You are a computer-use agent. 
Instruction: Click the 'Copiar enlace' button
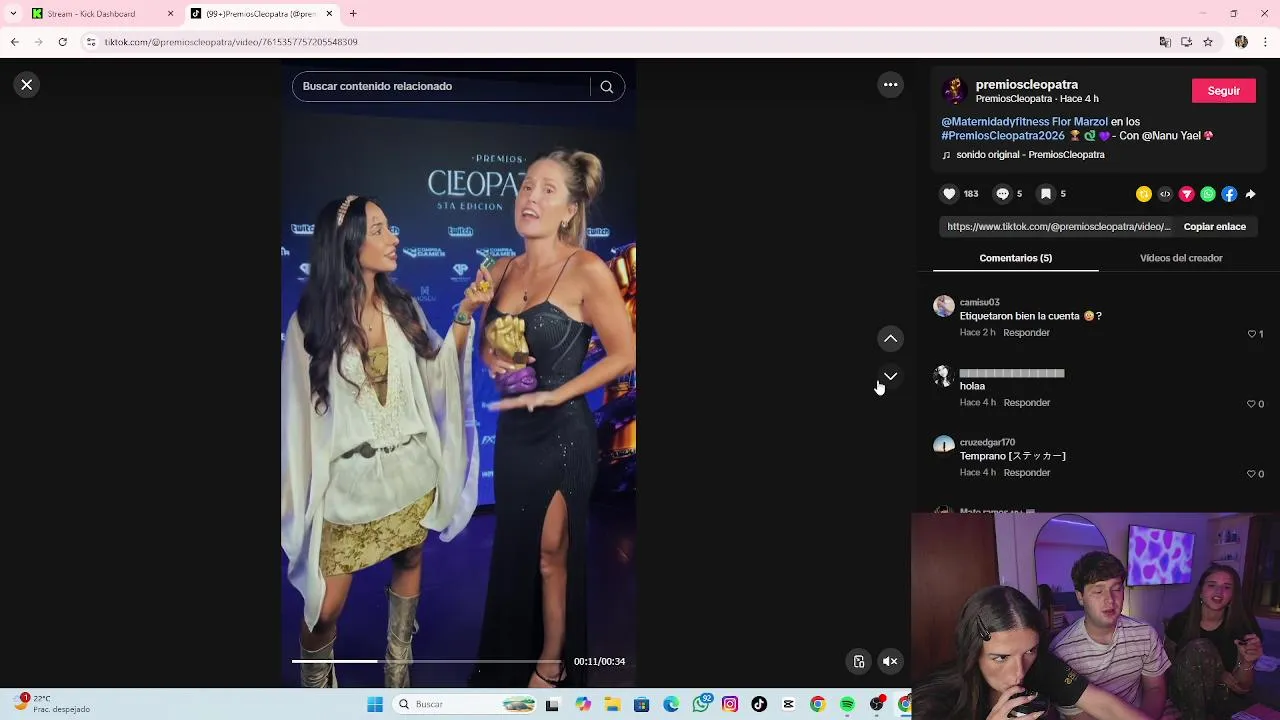(x=1214, y=227)
